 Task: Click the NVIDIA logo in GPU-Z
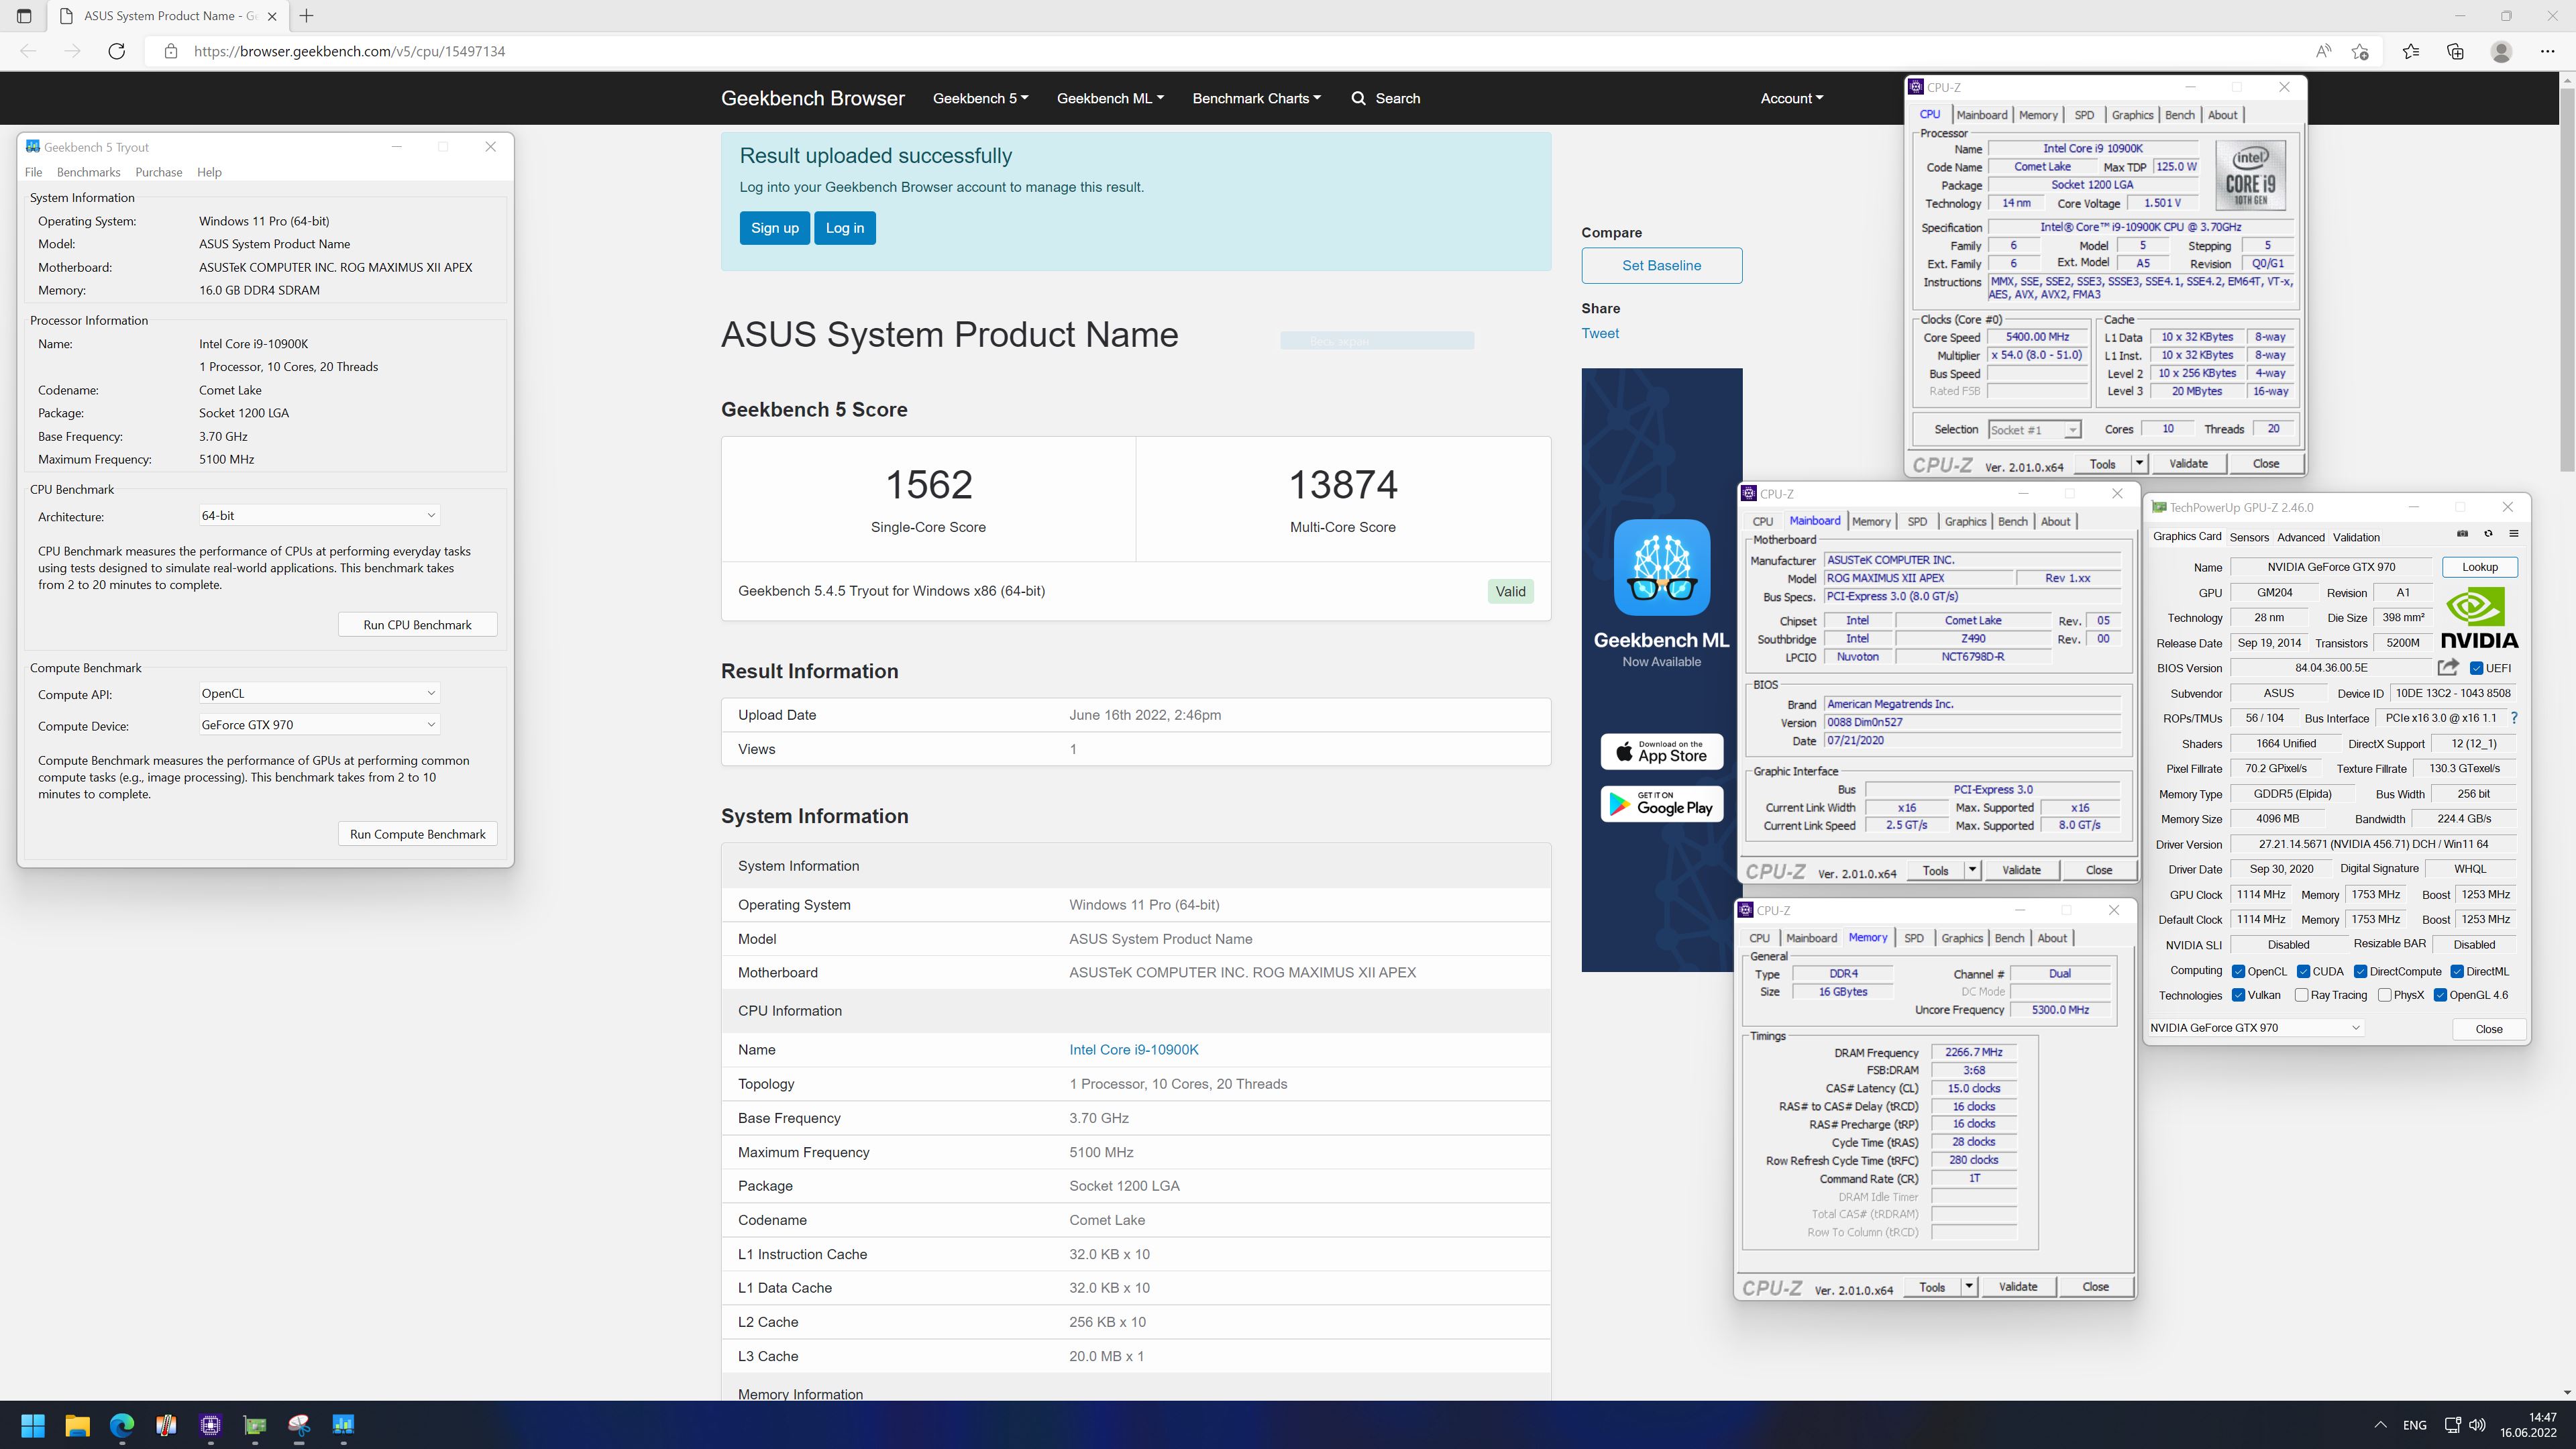pos(2479,618)
